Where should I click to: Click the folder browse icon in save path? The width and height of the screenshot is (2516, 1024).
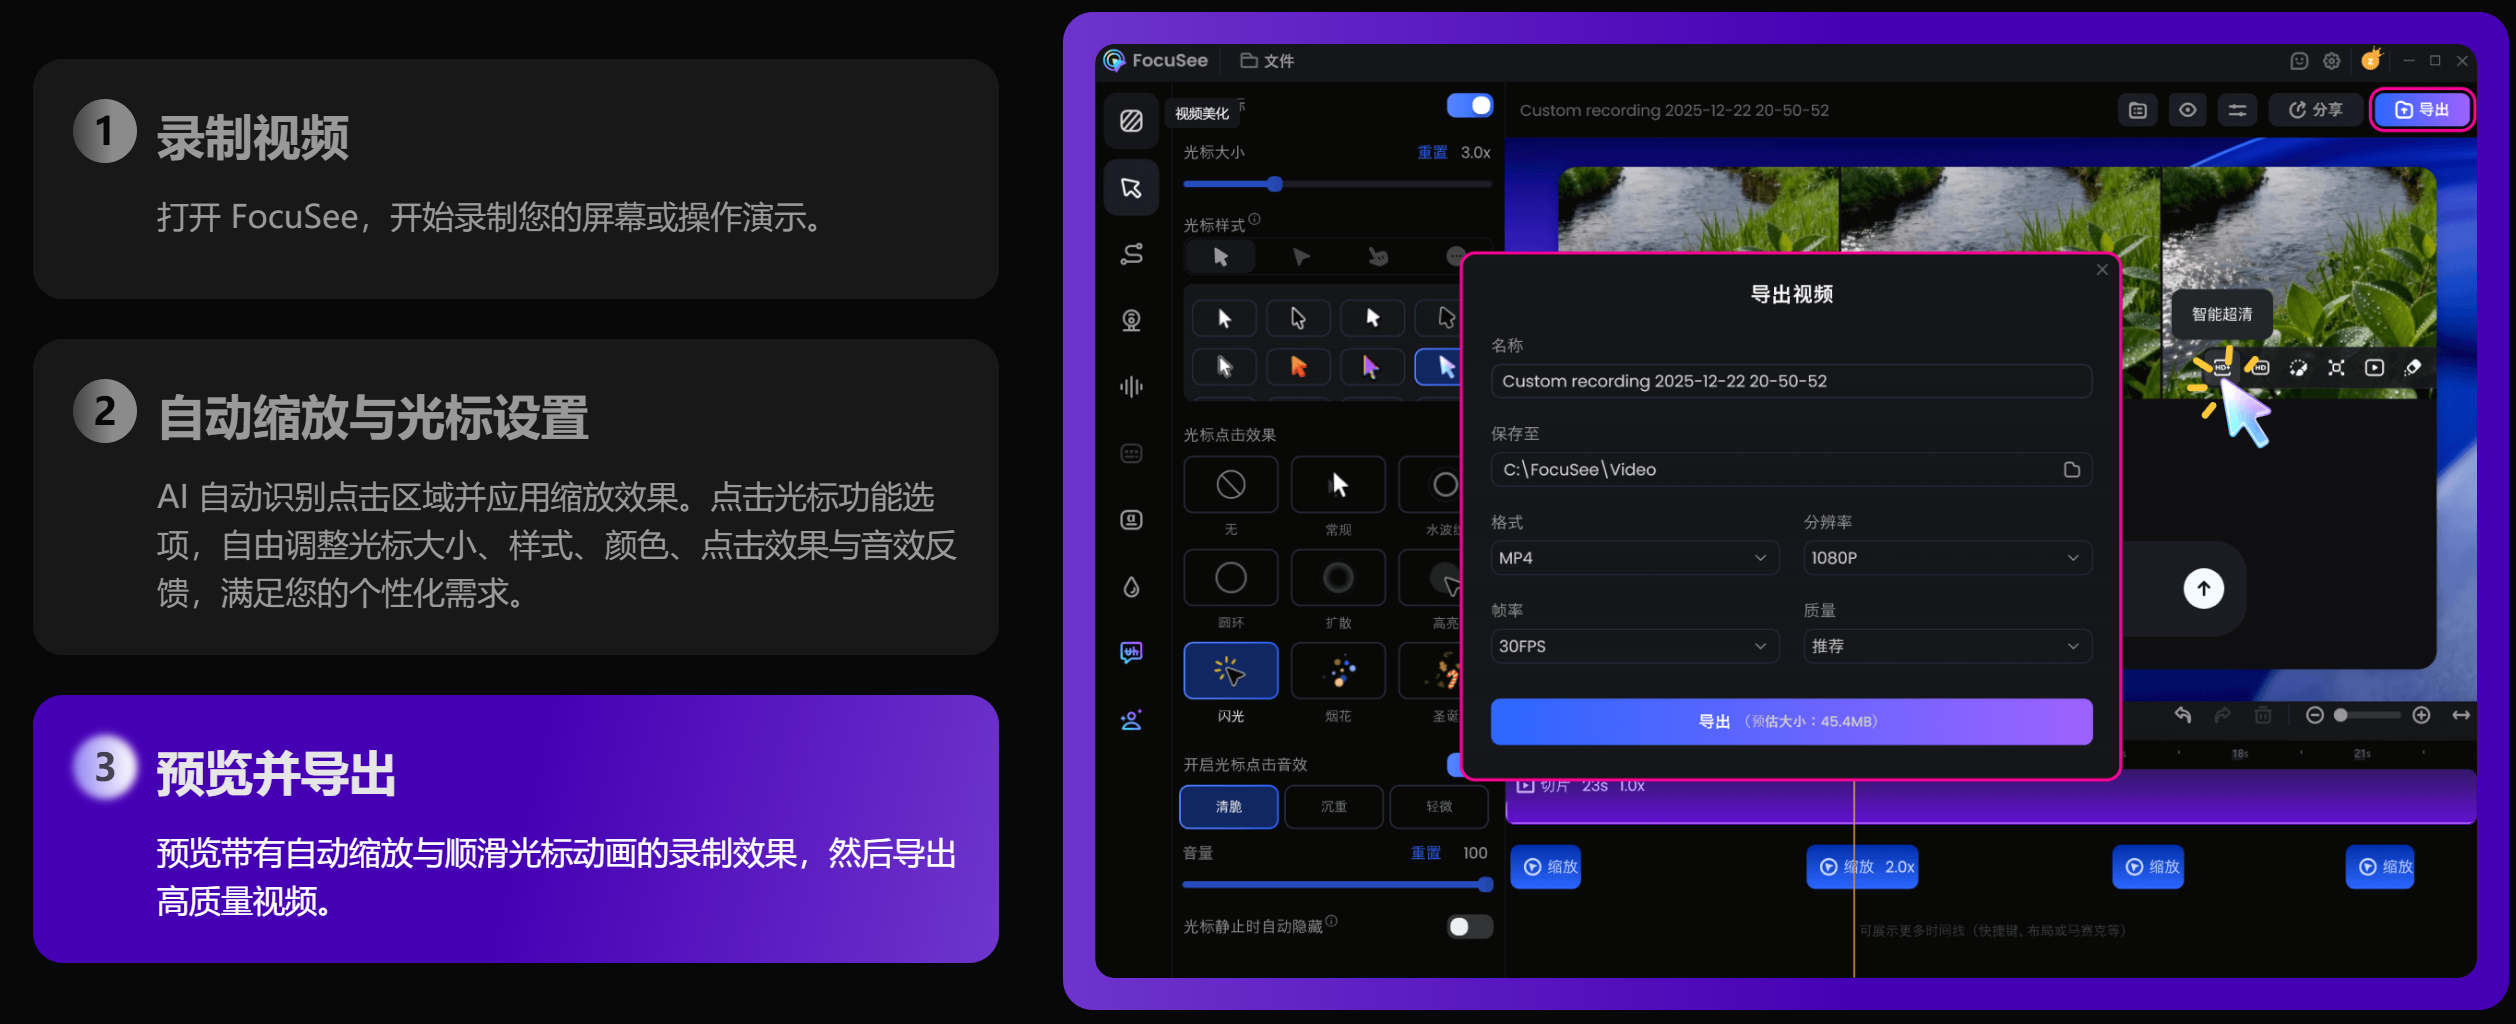(2071, 470)
